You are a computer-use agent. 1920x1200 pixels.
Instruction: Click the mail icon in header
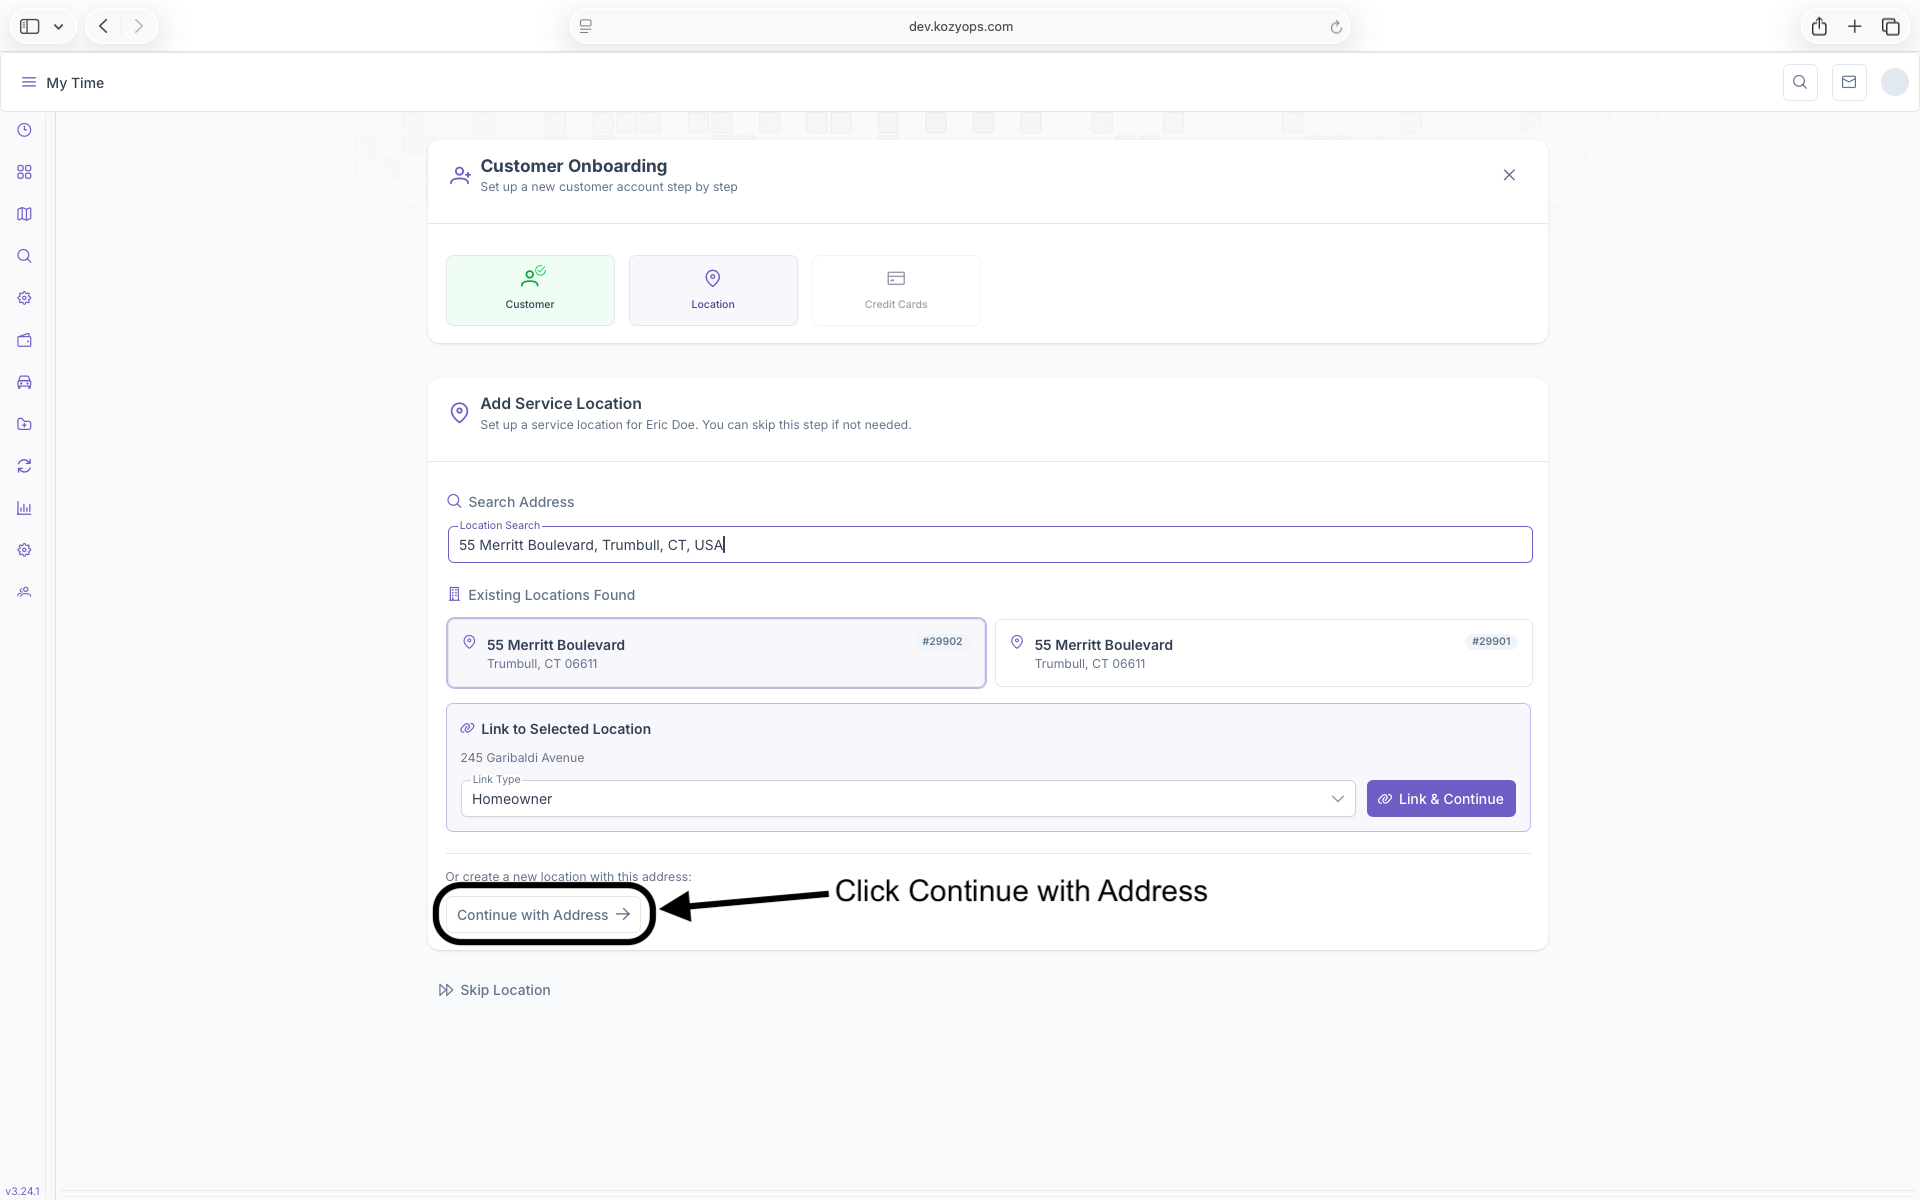(1849, 83)
